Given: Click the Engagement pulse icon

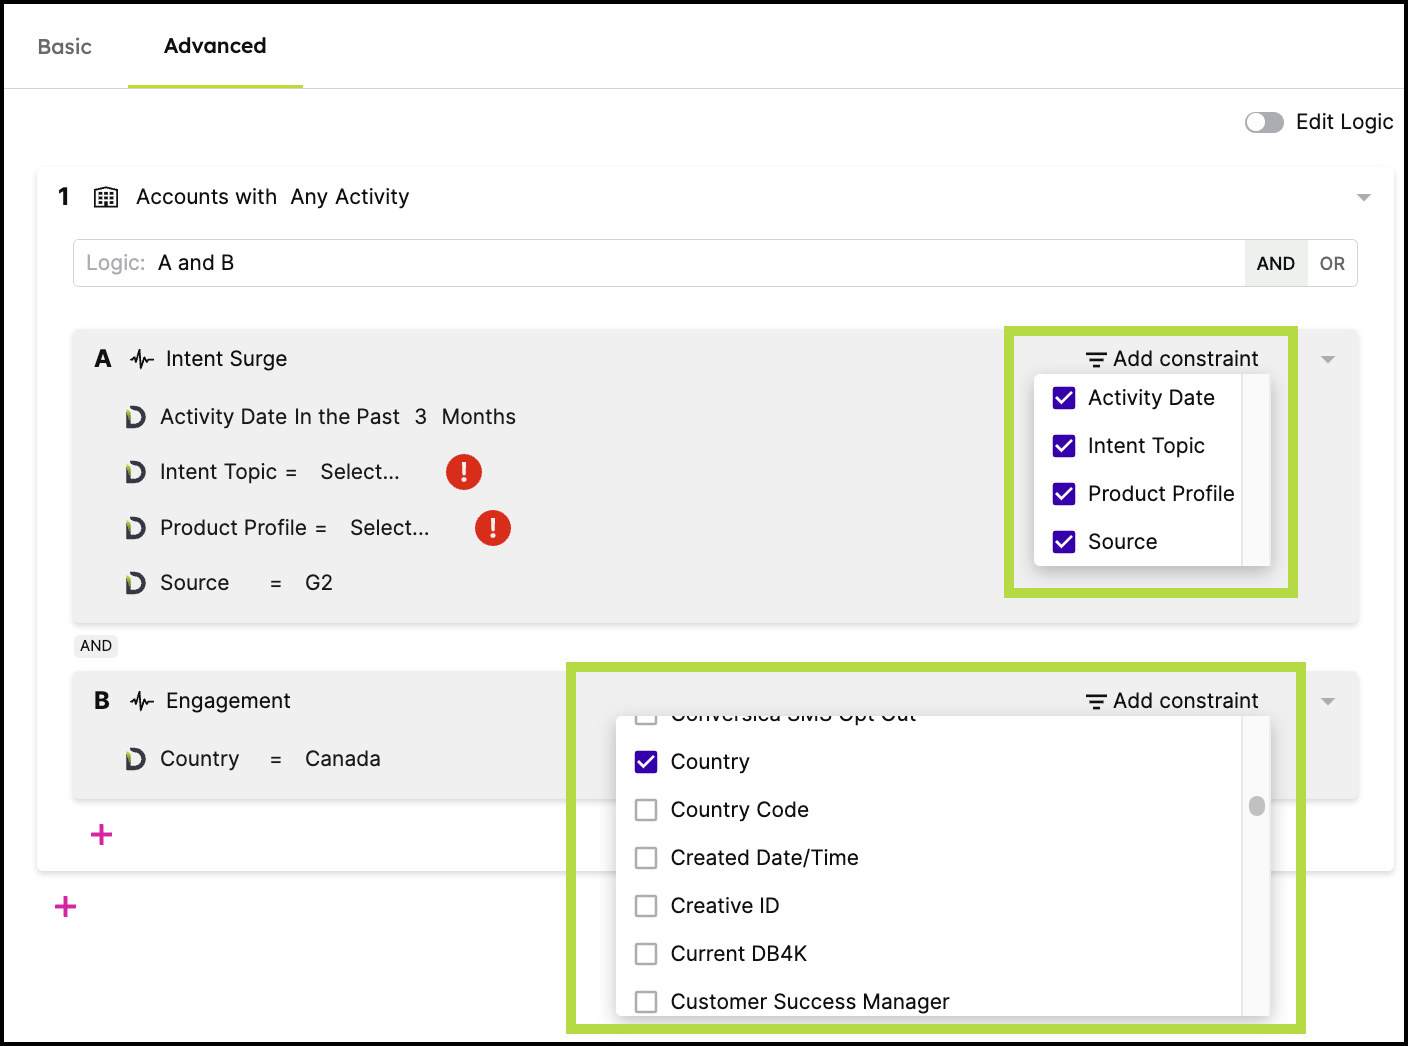Looking at the screenshot, I should [x=142, y=701].
